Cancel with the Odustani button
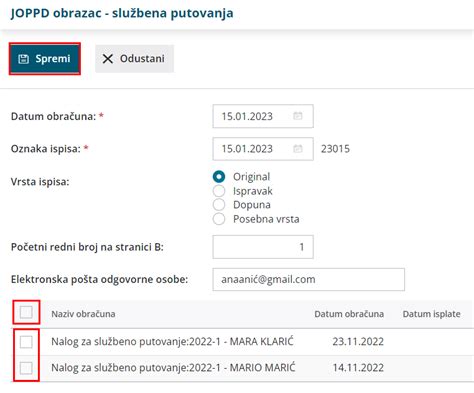The height and width of the screenshot is (393, 474). point(134,59)
